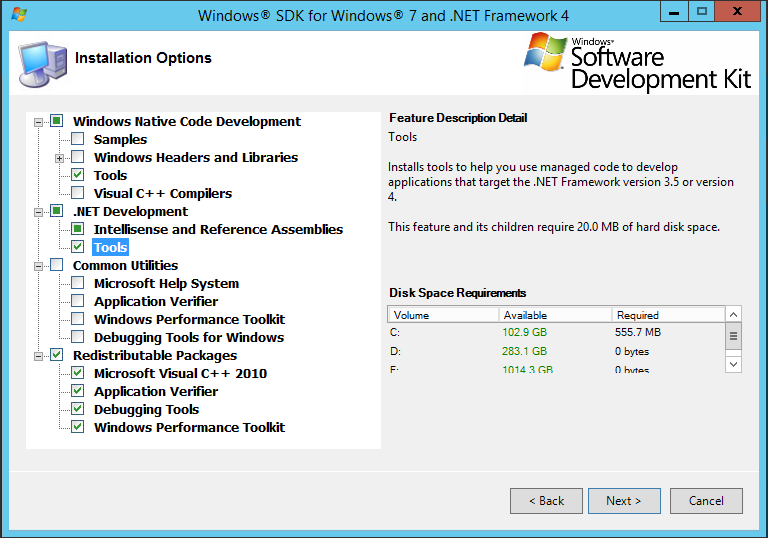Uncheck the Redistributable Packages checkbox
Image resolution: width=768 pixels, height=538 pixels.
click(x=57, y=355)
